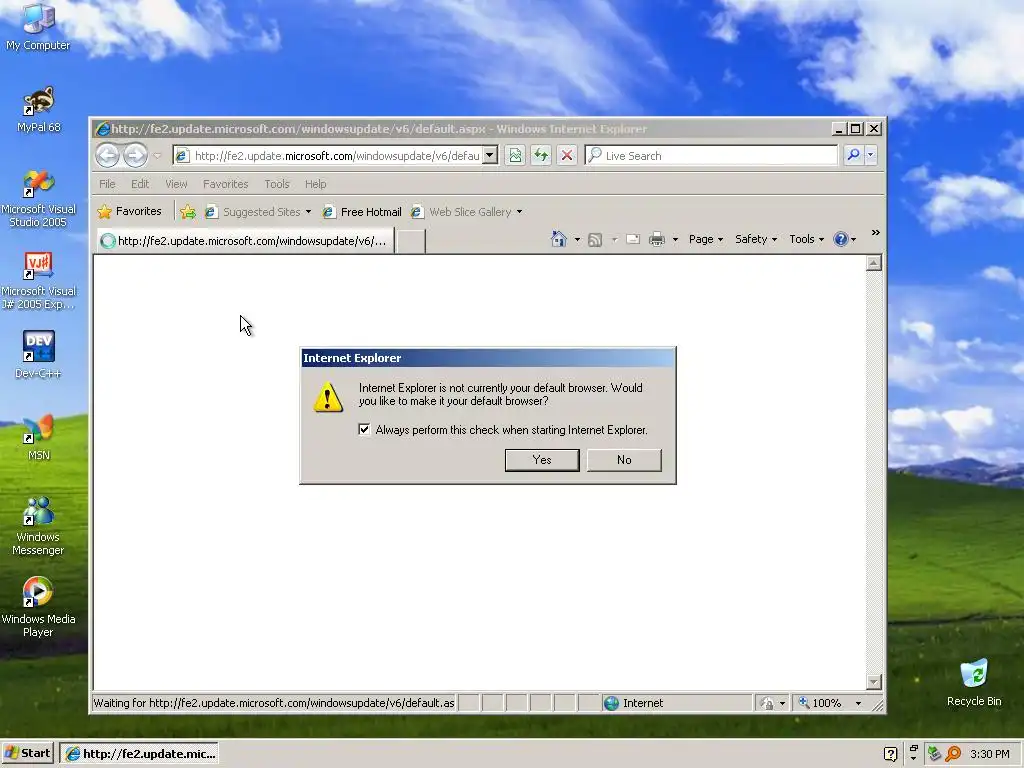Select My Computer desktop icon
The image size is (1024, 768).
(38, 26)
